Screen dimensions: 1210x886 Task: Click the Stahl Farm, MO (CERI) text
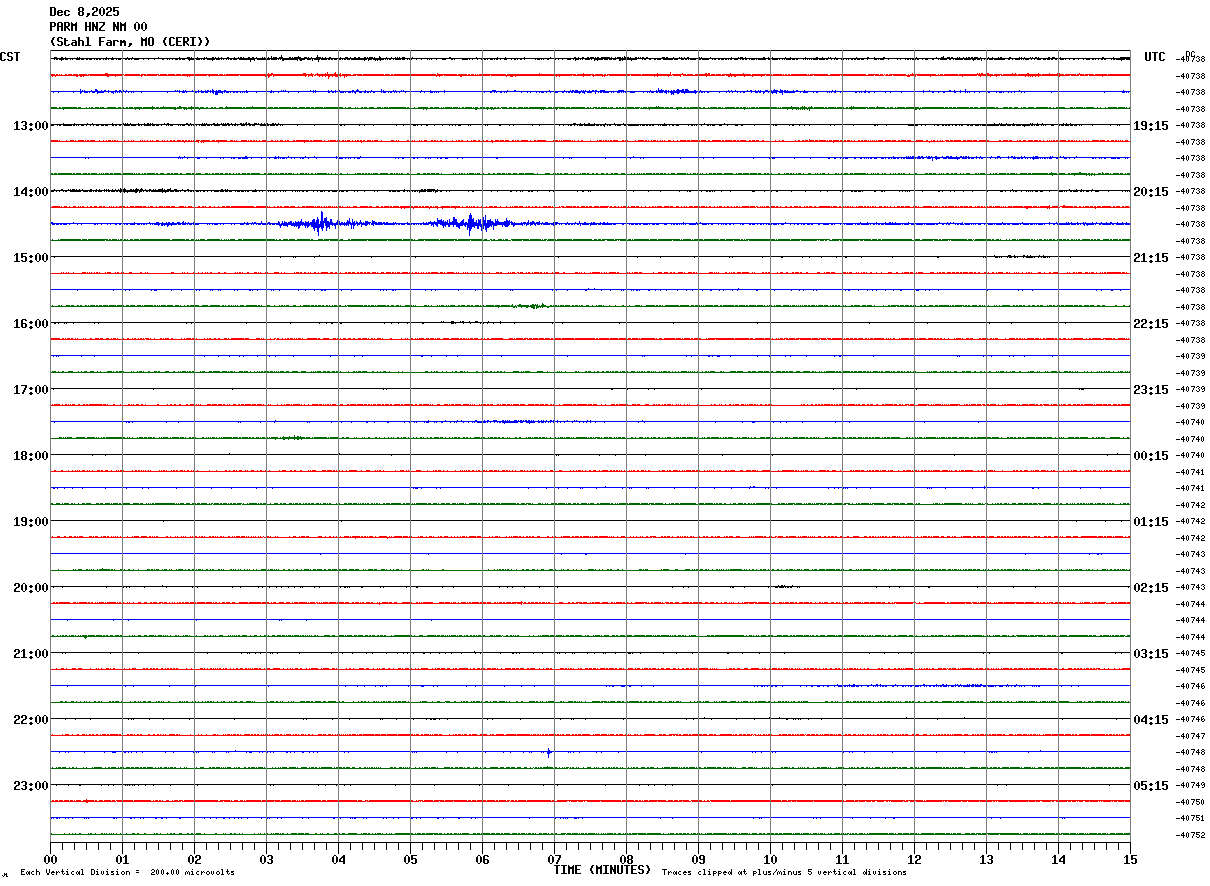pyautogui.click(x=130, y=42)
